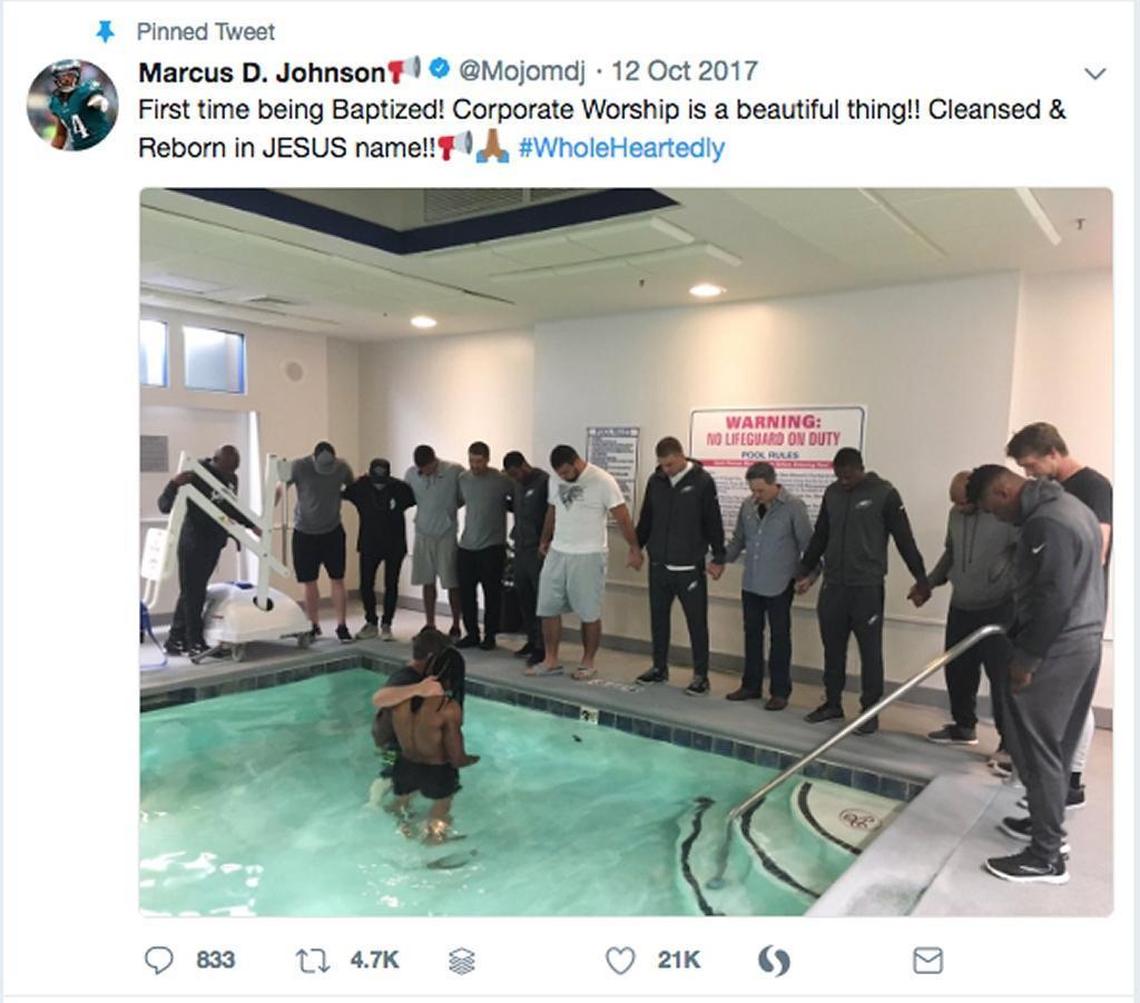Click the pinned tweet pushpin icon

click(106, 31)
